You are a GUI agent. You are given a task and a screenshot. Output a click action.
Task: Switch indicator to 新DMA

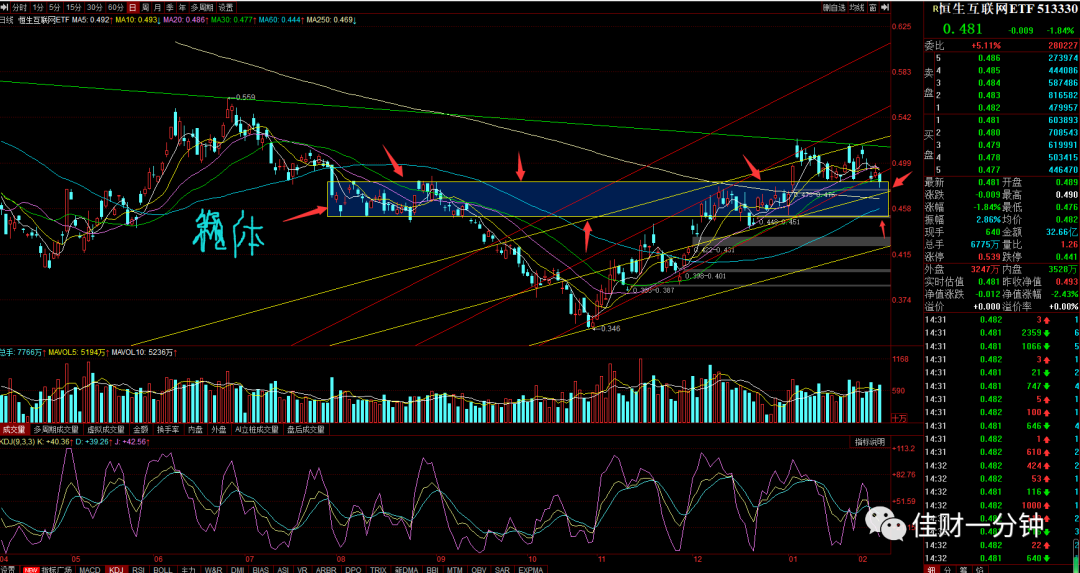coord(407,570)
